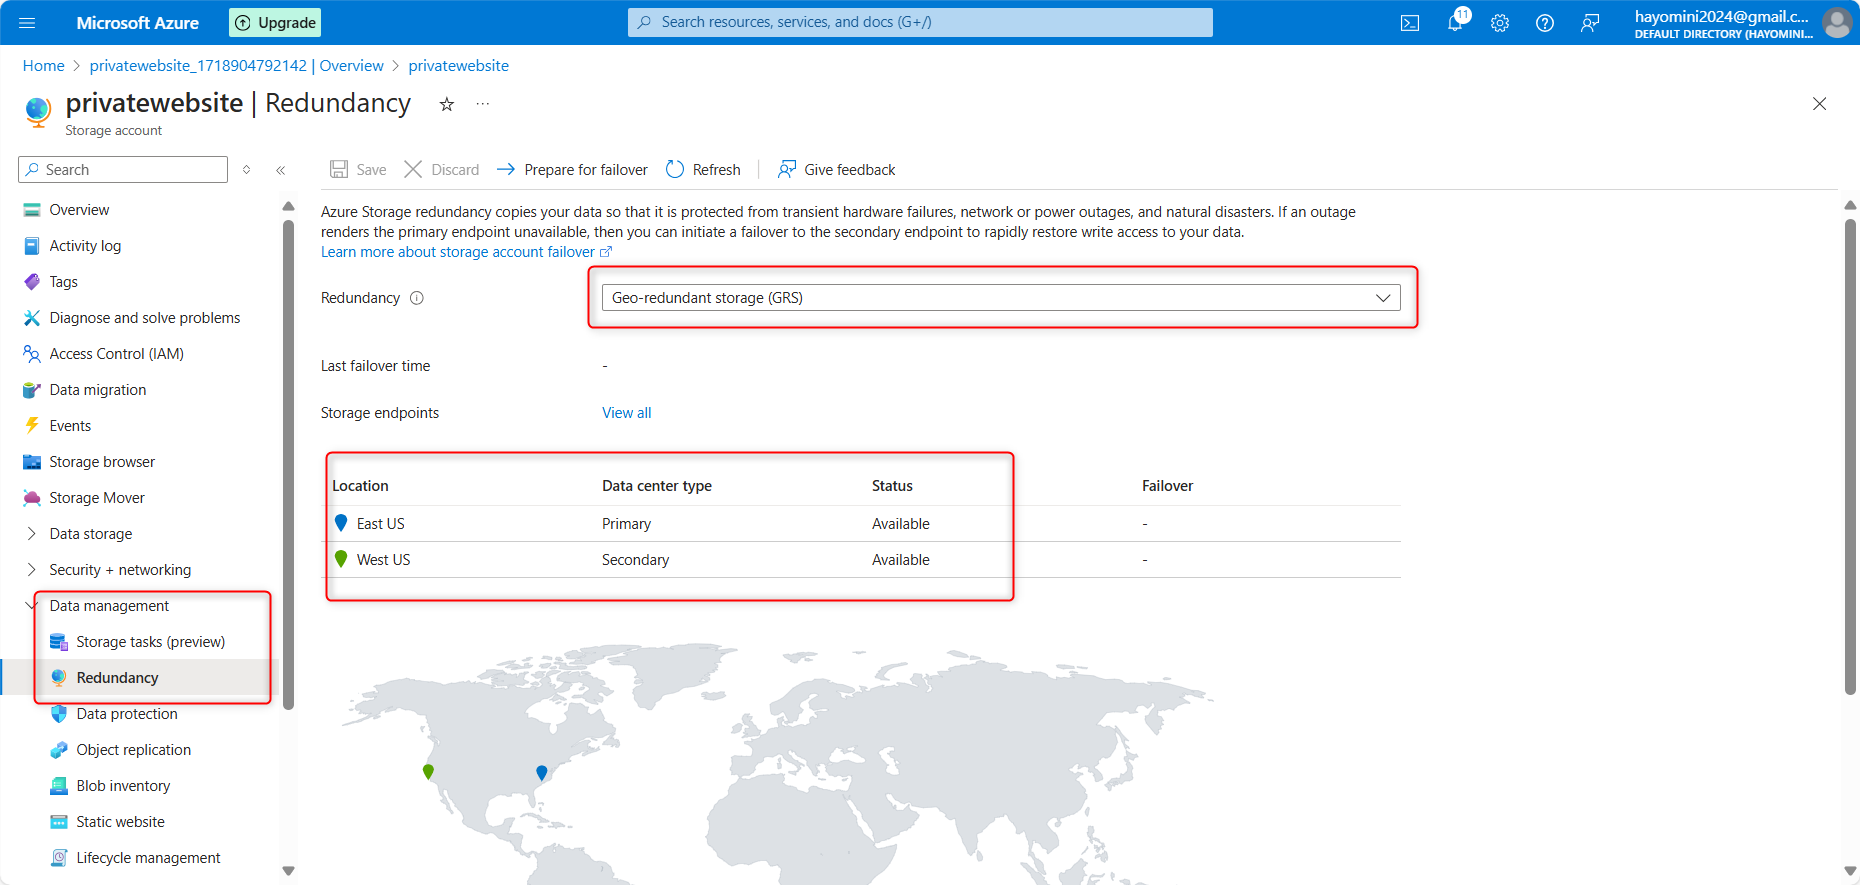Open Cloud Shell from the top bar
Image resolution: width=1860 pixels, height=885 pixels.
[x=1410, y=23]
